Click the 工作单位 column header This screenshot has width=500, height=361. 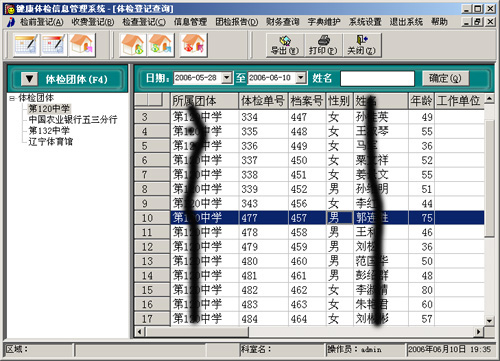[459, 101]
